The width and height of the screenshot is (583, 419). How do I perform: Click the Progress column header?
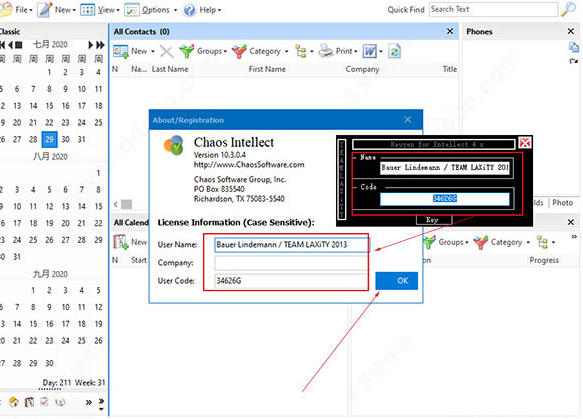click(544, 260)
